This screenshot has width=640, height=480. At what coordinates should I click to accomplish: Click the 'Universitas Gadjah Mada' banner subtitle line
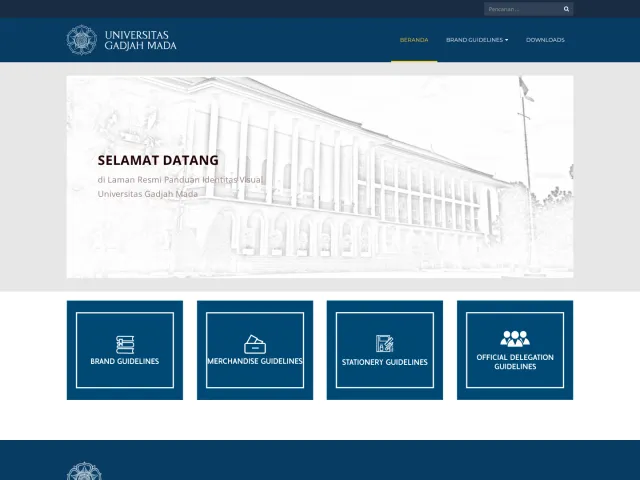pyautogui.click(x=148, y=194)
